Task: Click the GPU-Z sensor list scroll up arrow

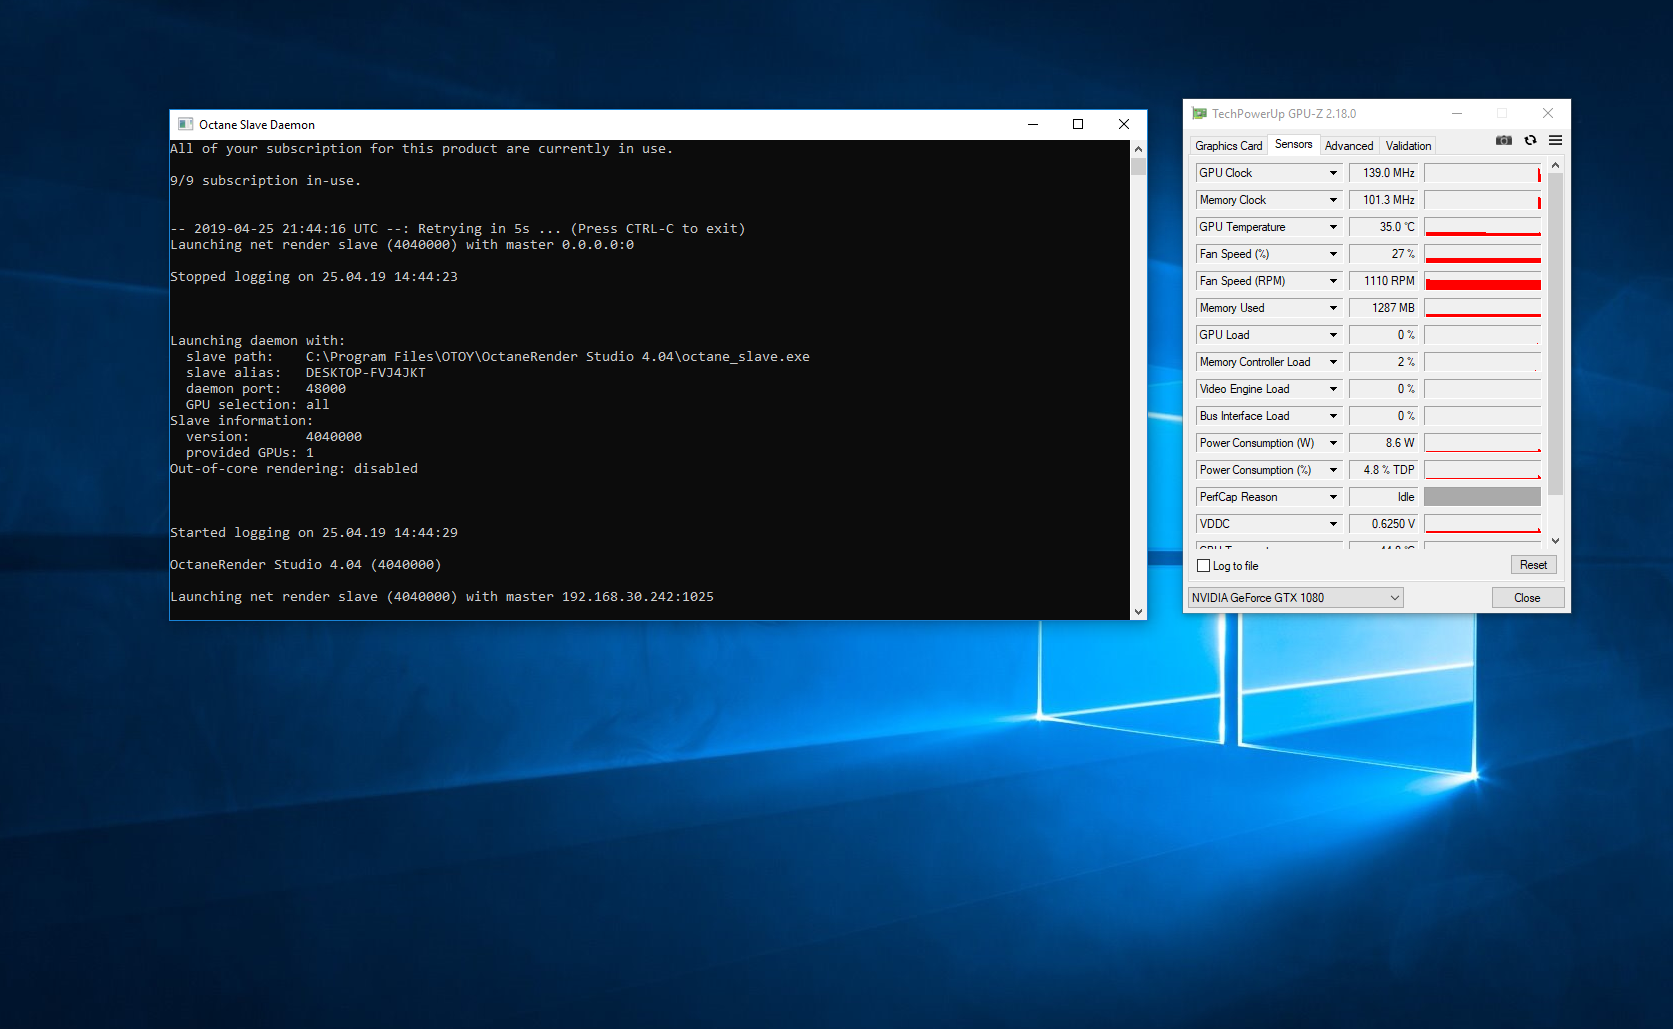Action: pyautogui.click(x=1555, y=165)
